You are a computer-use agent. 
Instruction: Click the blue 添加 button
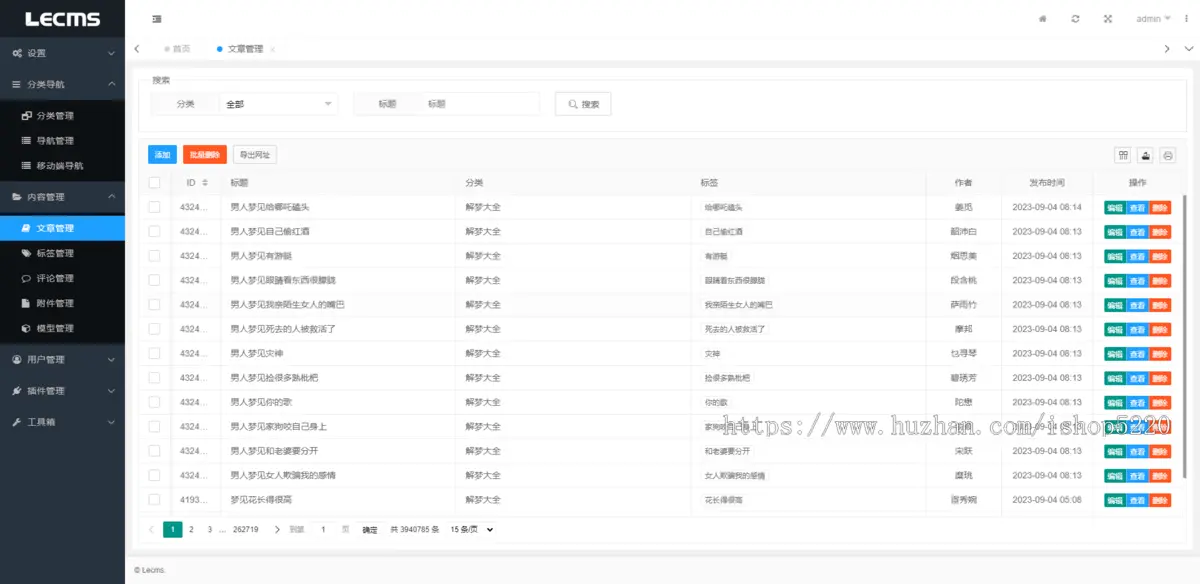click(162, 155)
